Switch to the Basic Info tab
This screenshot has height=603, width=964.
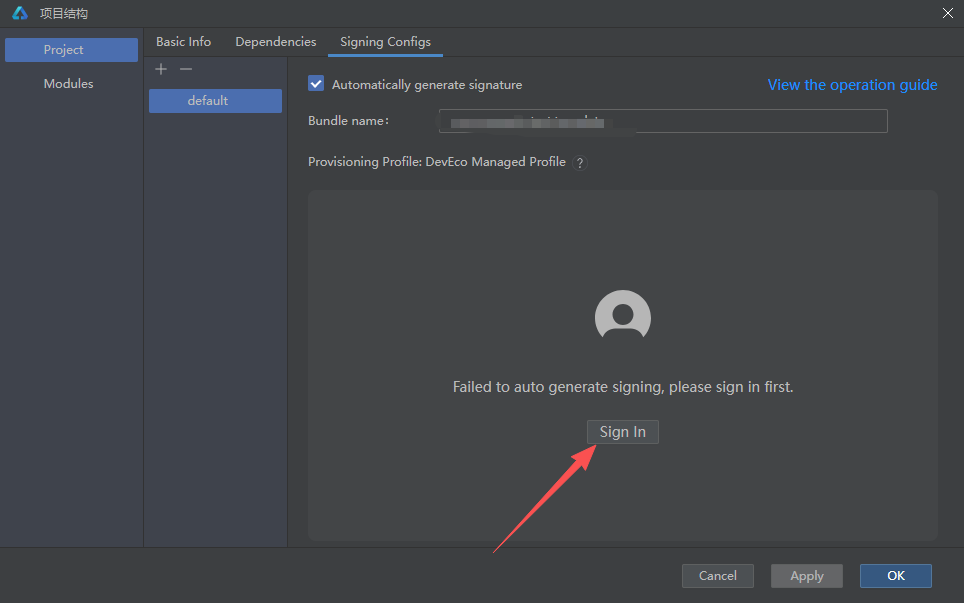click(183, 42)
